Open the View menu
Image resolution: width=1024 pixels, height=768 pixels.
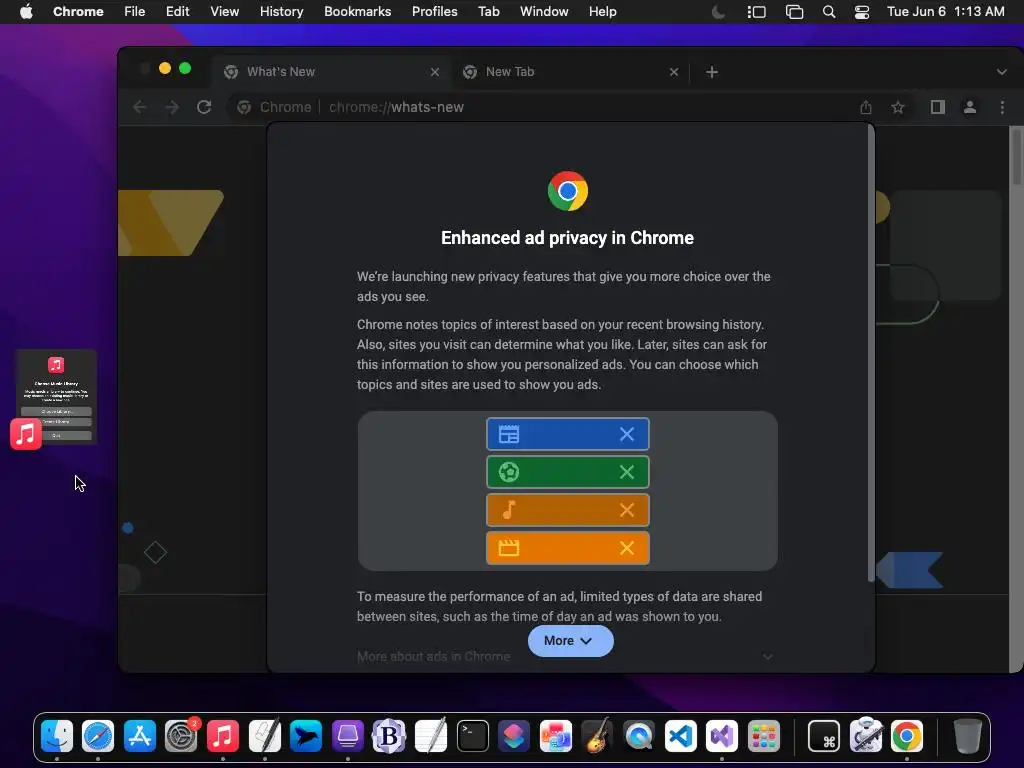coord(224,12)
